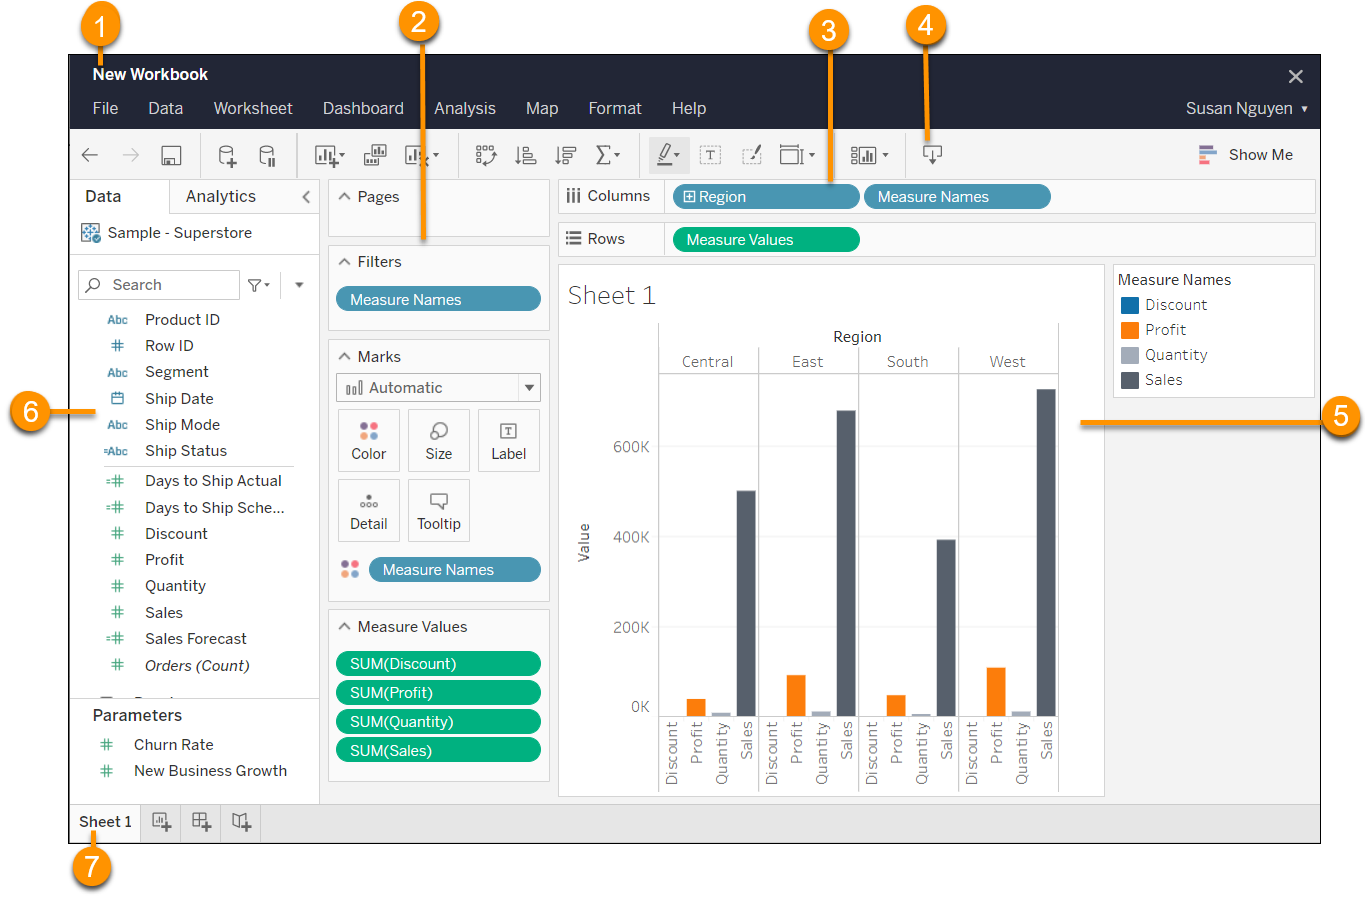Collapse the Data pane with arrow
Image resolution: width=1365 pixels, height=907 pixels.
tap(306, 197)
